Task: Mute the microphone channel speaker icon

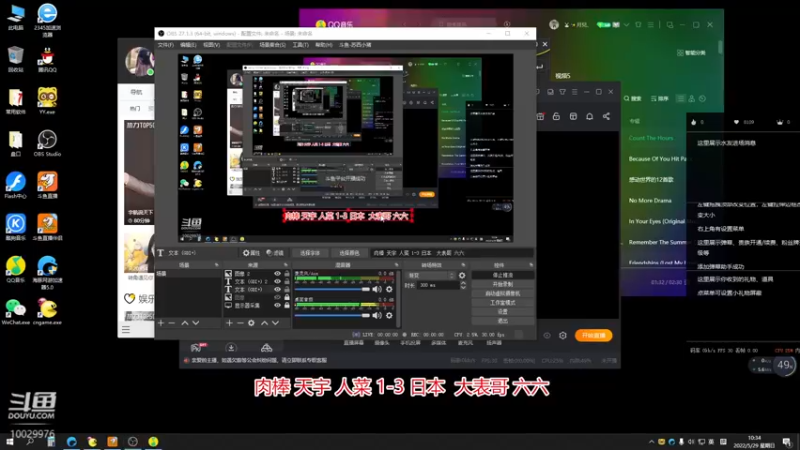Action: pos(377,289)
